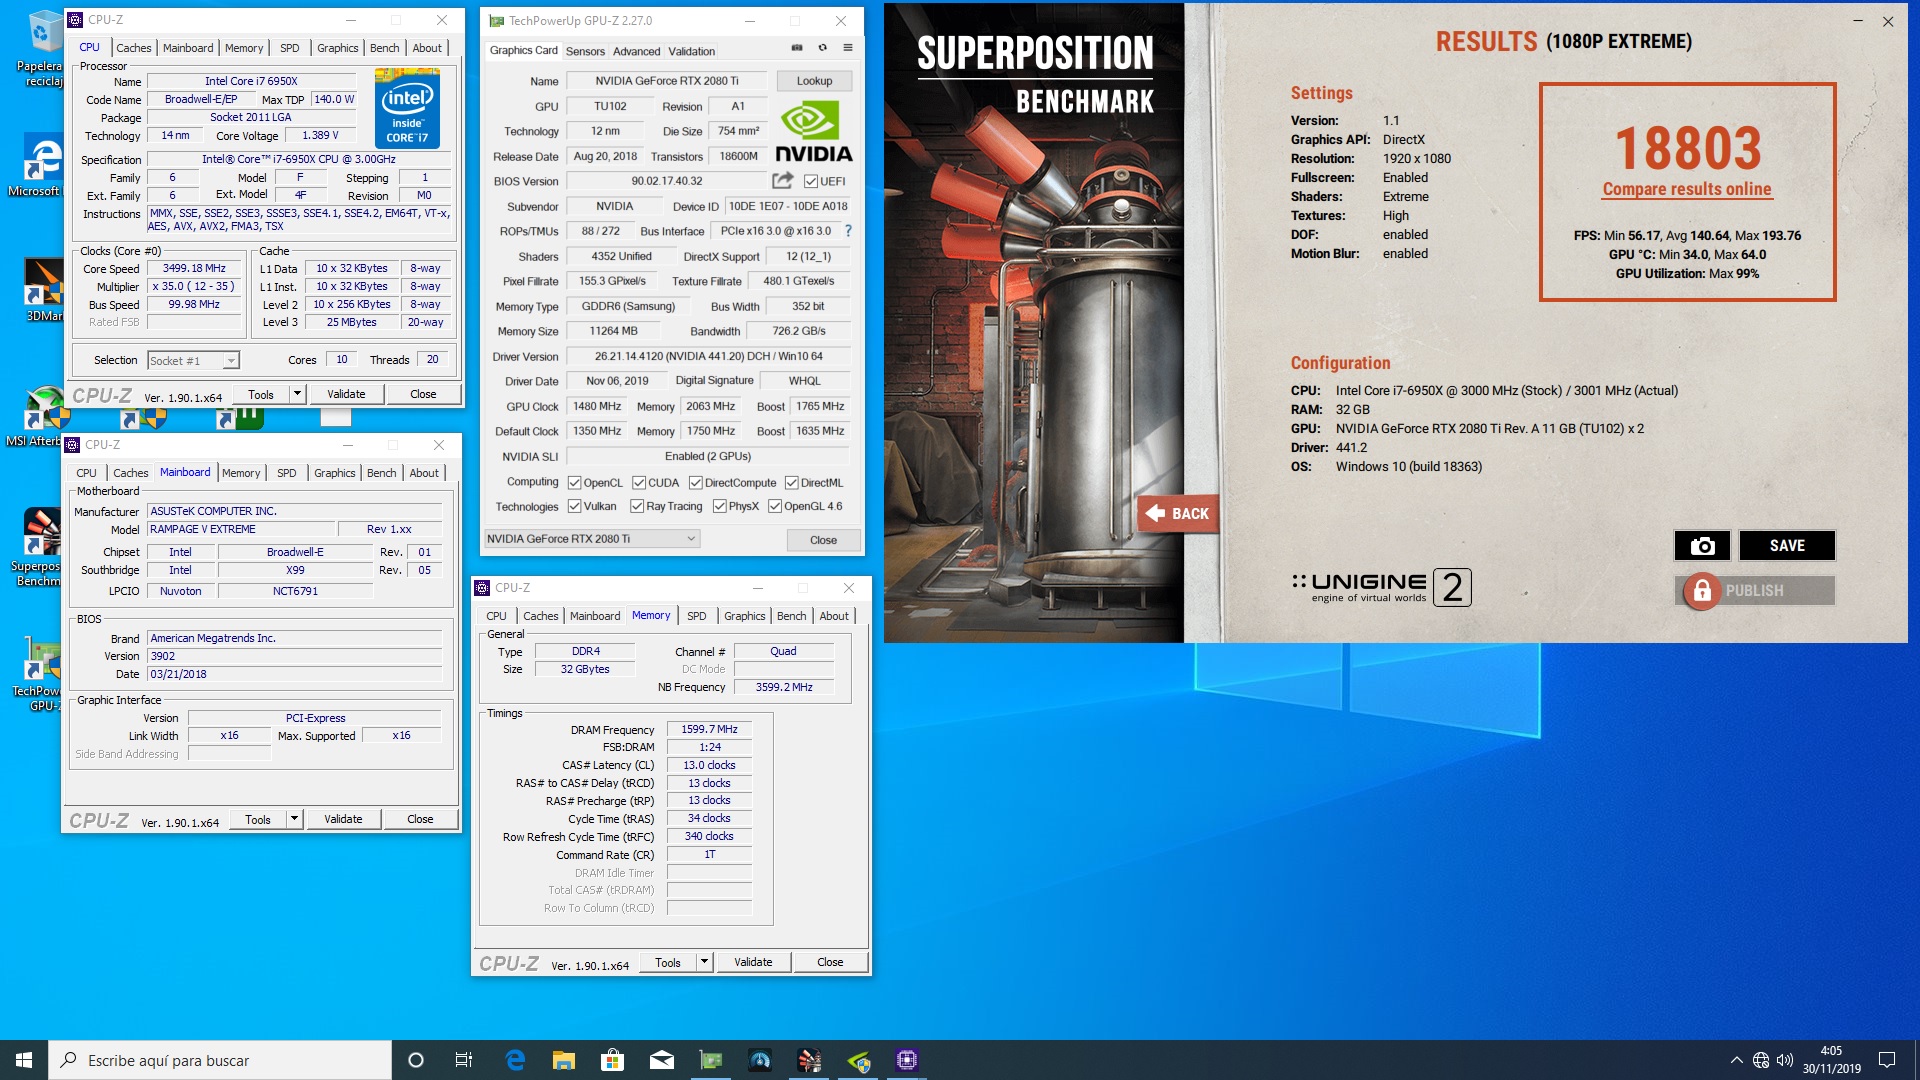Open Microsoft Edge desktop shortcut
This screenshot has height=1080, width=1920.
(40, 165)
